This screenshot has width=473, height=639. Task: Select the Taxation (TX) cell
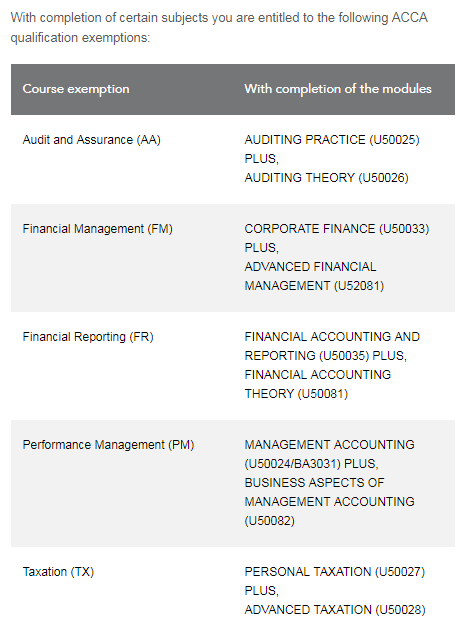tap(58, 572)
